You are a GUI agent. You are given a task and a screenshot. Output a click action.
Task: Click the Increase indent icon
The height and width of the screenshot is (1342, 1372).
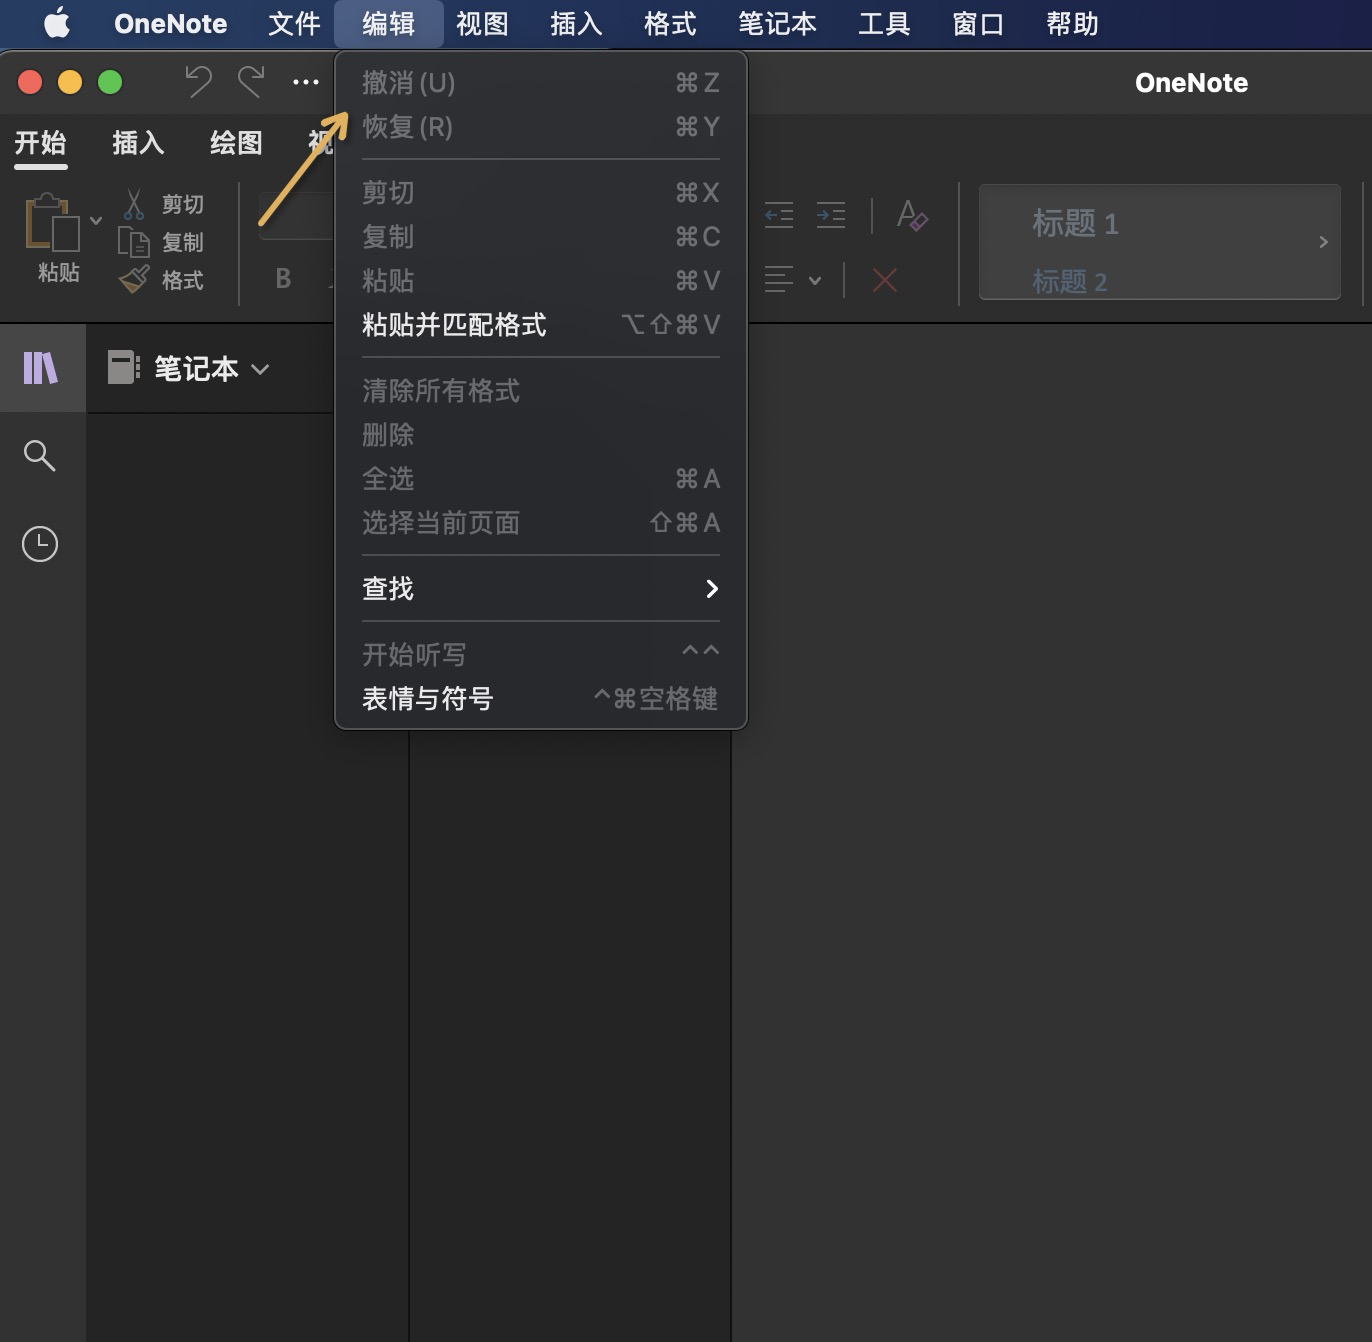[x=831, y=215]
